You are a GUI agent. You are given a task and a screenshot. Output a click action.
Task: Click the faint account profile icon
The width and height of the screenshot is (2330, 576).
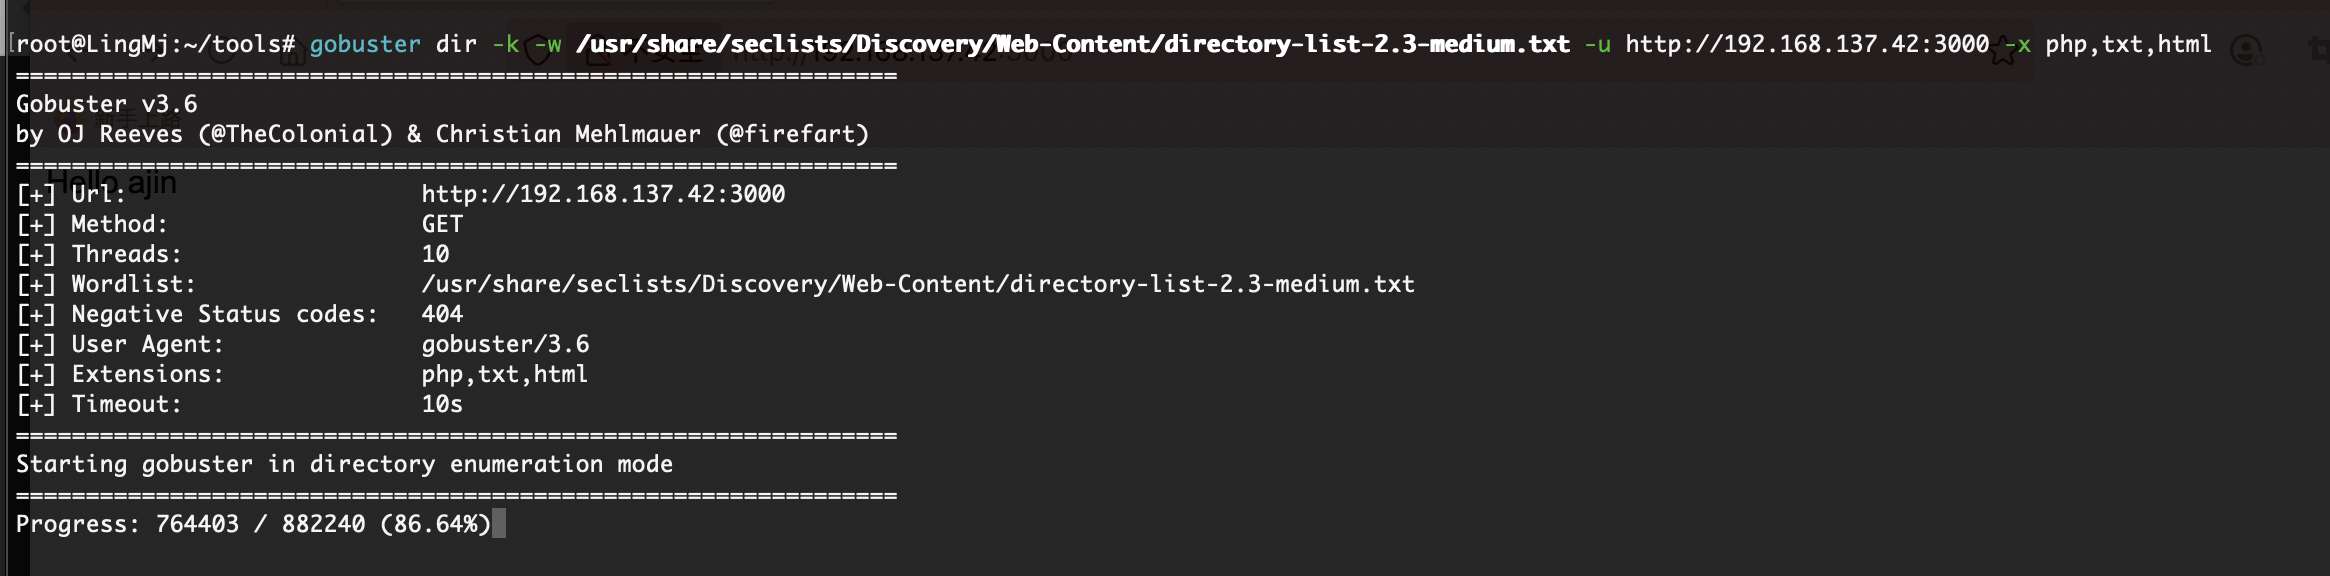pos(2246,50)
